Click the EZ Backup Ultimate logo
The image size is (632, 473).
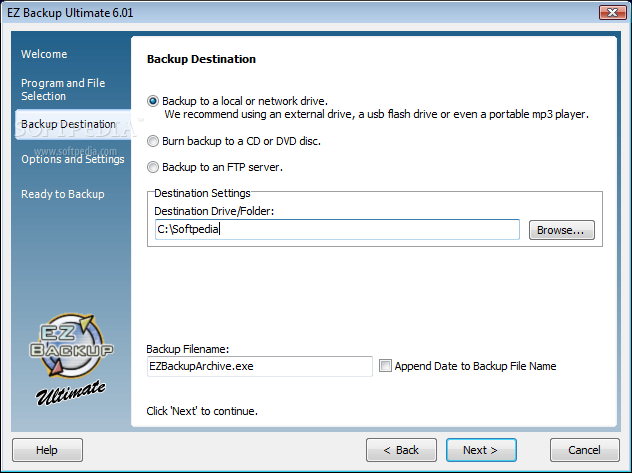(x=71, y=359)
